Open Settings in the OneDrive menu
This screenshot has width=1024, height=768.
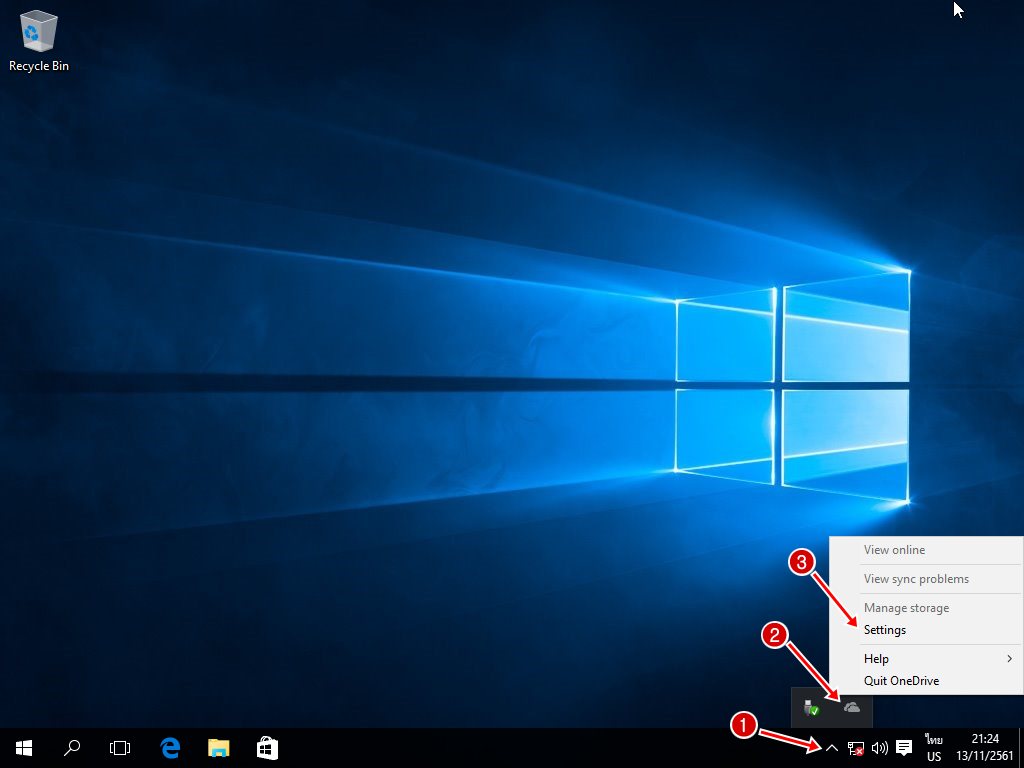(885, 630)
